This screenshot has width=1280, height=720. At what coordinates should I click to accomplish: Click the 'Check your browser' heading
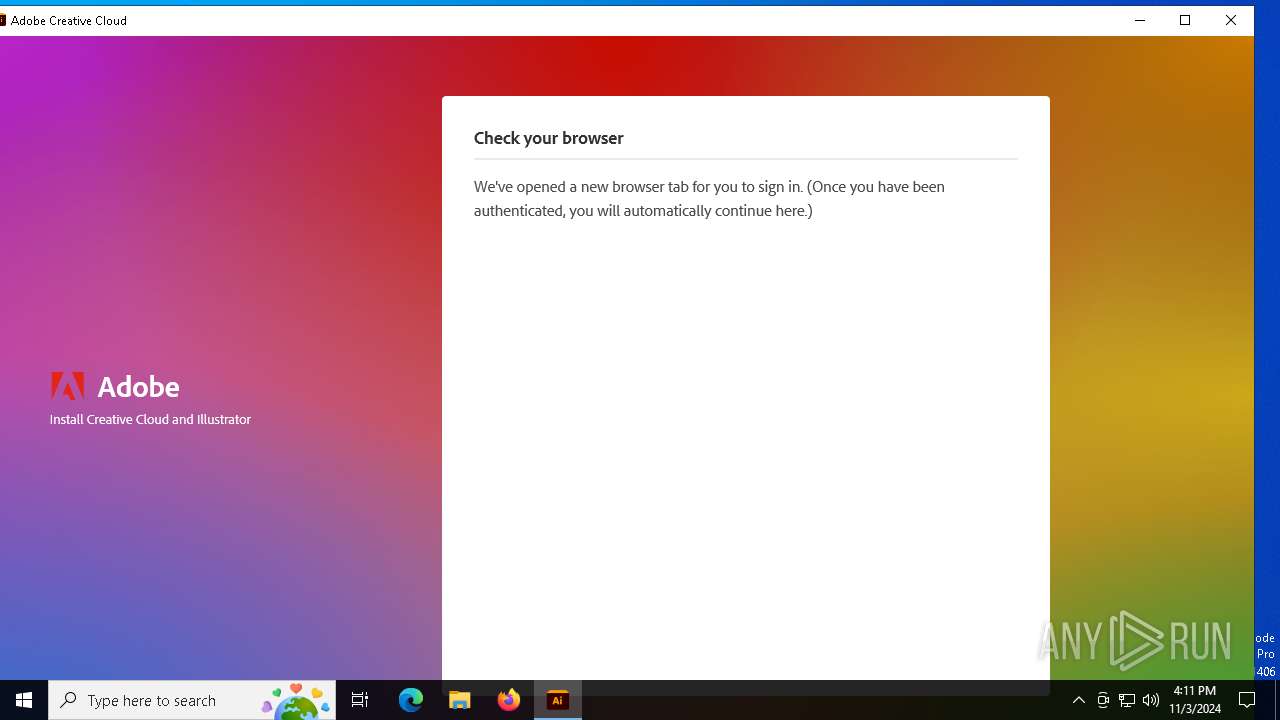point(549,138)
